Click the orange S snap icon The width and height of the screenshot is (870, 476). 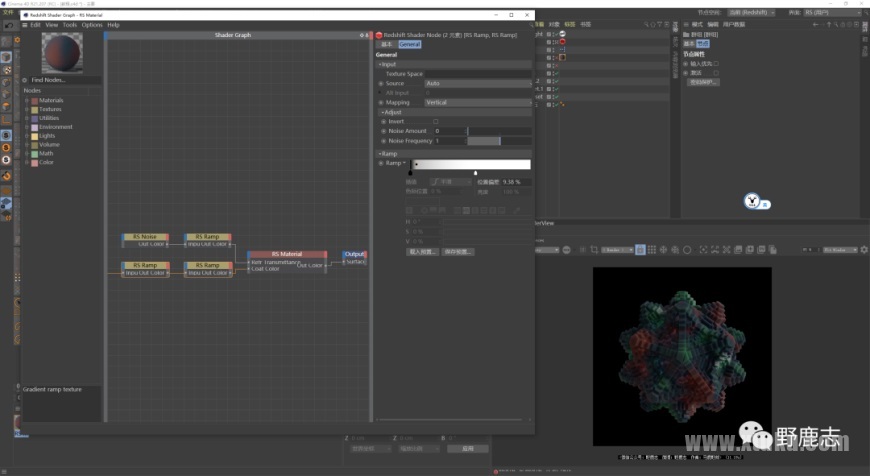point(6,148)
